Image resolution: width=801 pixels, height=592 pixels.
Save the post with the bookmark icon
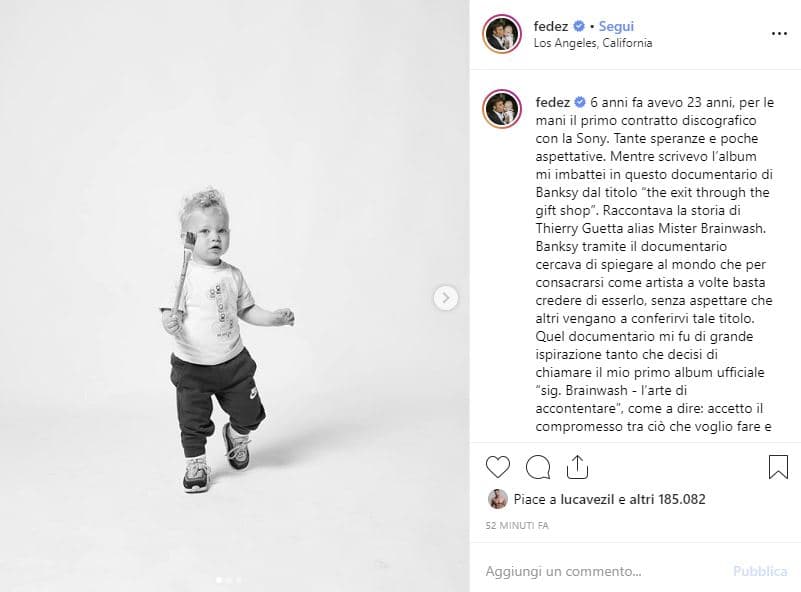778,466
